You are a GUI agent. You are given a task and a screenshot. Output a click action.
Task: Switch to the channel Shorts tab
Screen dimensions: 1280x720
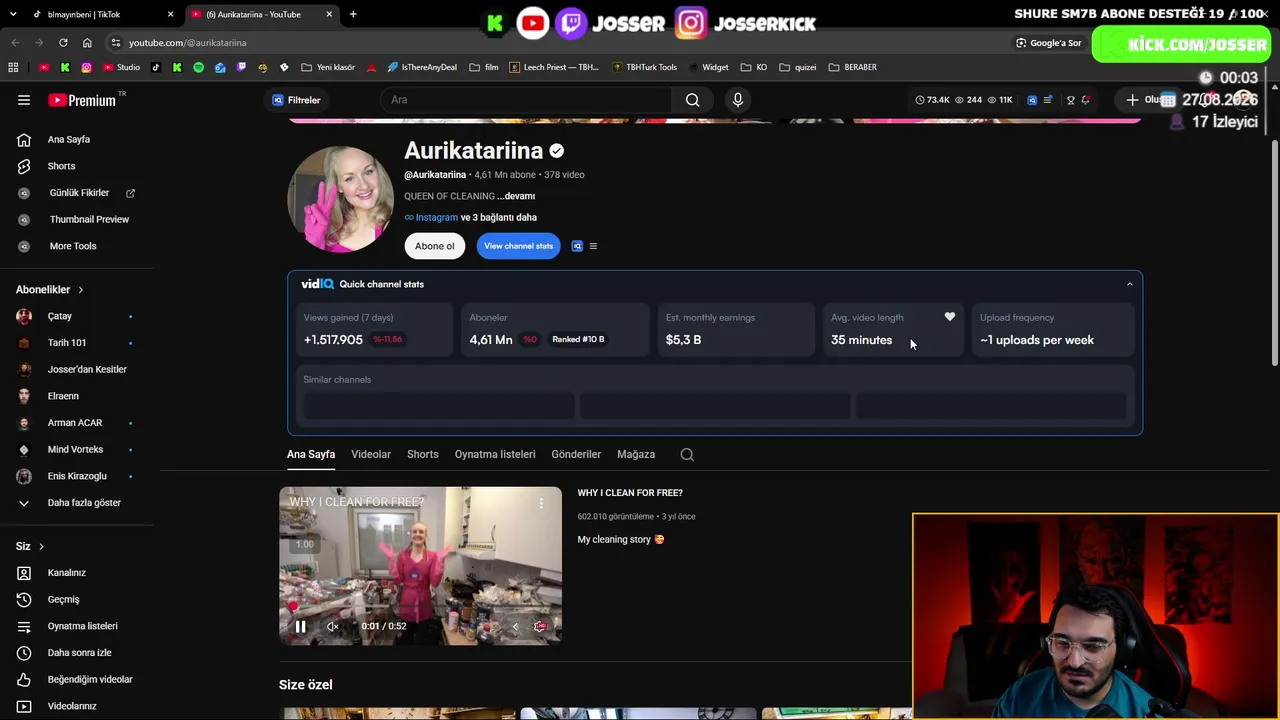[x=423, y=454]
